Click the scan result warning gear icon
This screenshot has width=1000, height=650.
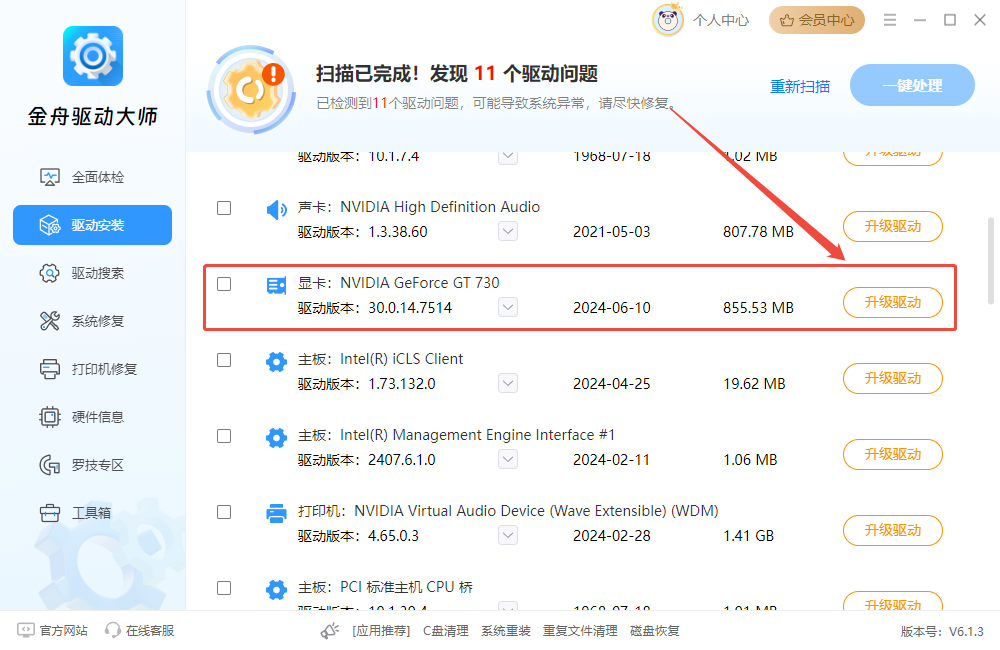click(251, 90)
